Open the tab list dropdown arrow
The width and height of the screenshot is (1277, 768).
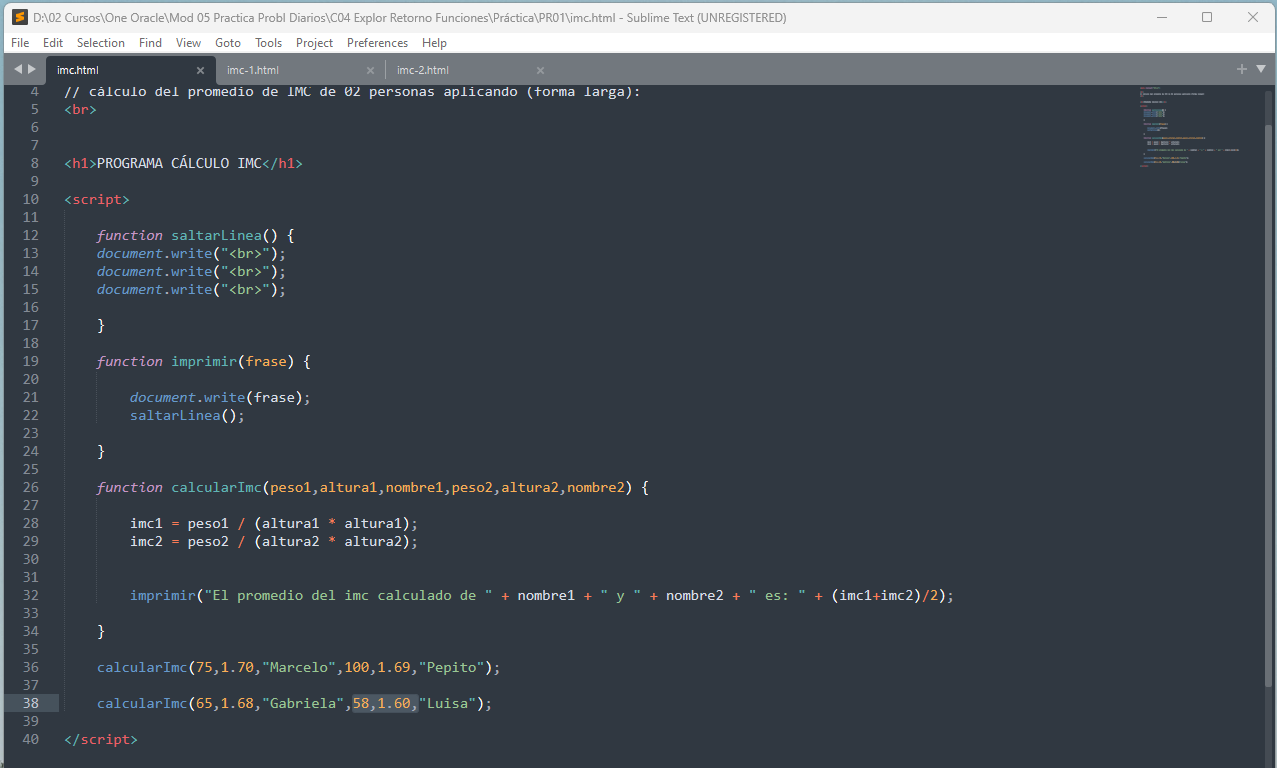coord(1260,69)
